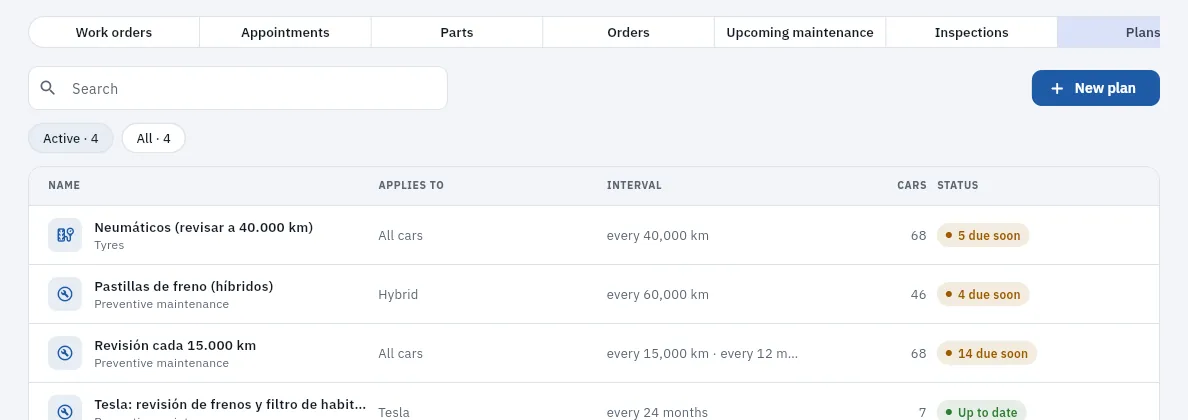This screenshot has width=1188, height=420.
Task: Click the 46 cars count
Action: tap(918, 295)
